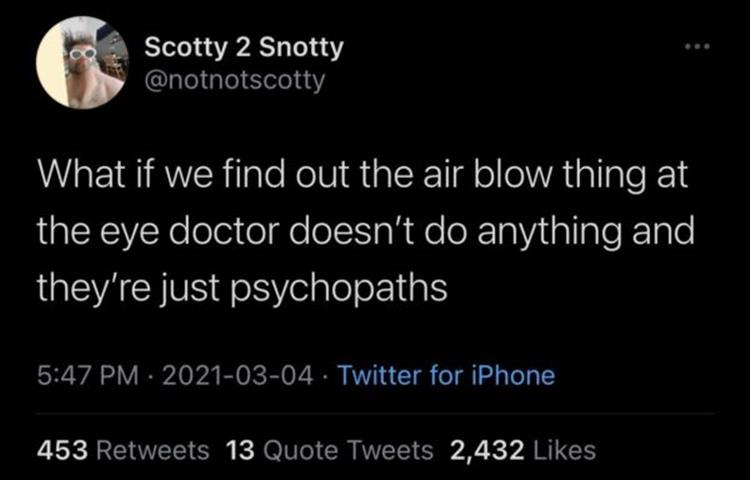Open the Twitter for iPhone source link
Viewport: 750px width, 480px height.
point(447,375)
